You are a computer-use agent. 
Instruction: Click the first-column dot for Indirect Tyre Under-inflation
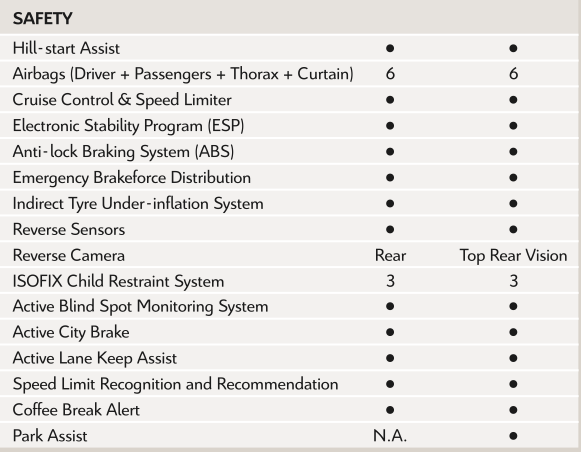click(390, 203)
